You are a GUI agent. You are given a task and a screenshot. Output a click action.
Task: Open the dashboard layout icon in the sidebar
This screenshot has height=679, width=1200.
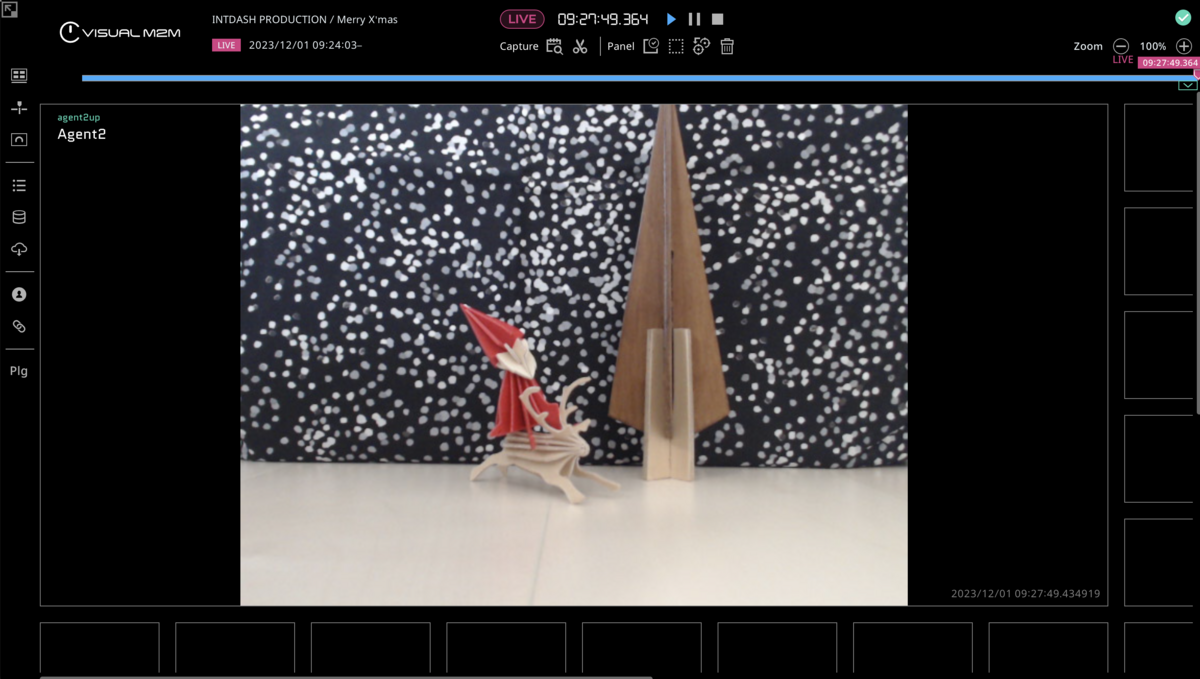click(19, 76)
